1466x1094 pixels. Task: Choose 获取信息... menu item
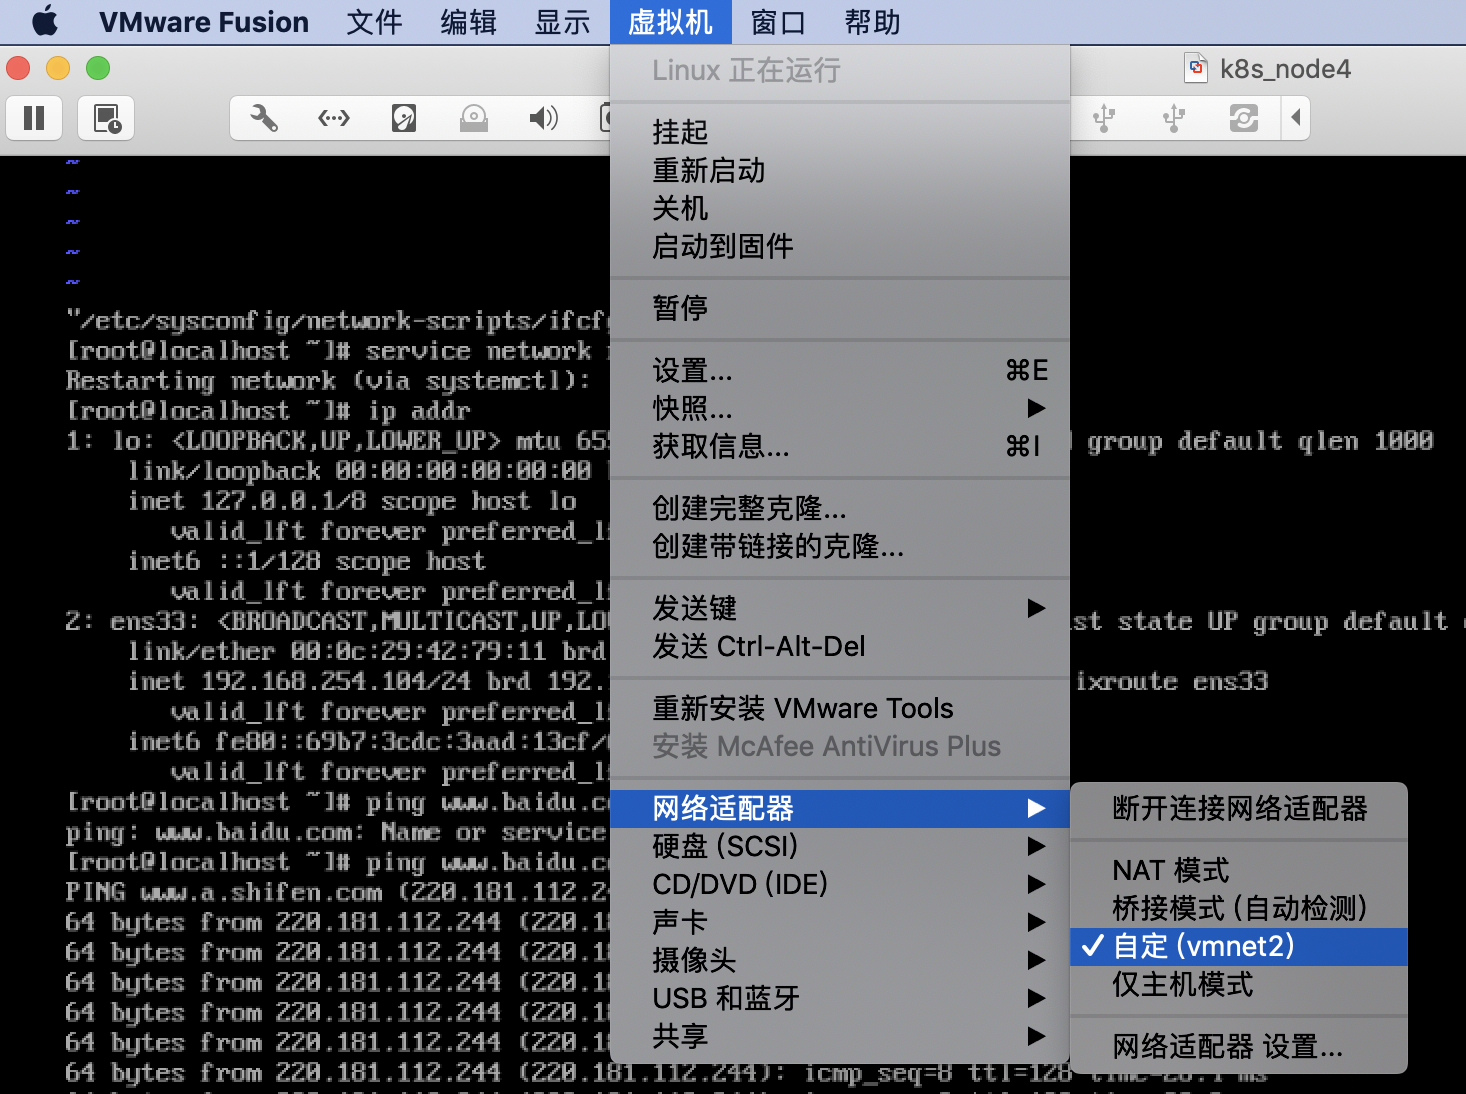[x=840, y=446]
